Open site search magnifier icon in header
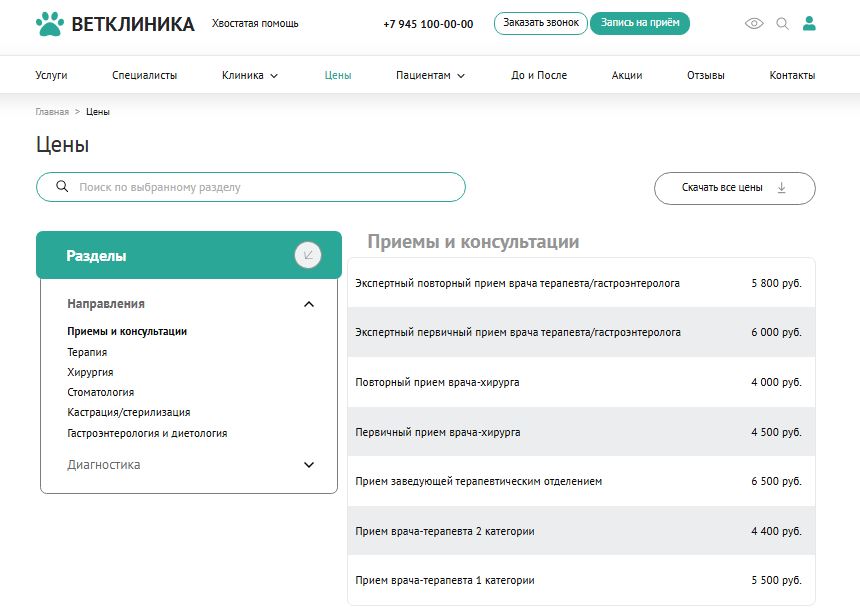The image size is (860, 609). point(783,24)
